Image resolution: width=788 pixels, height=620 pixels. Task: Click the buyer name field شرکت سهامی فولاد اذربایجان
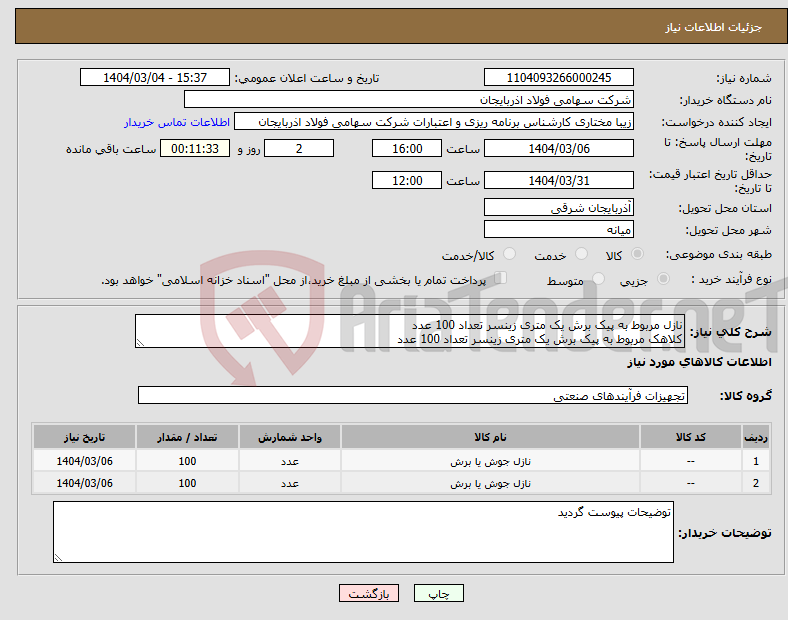(409, 99)
